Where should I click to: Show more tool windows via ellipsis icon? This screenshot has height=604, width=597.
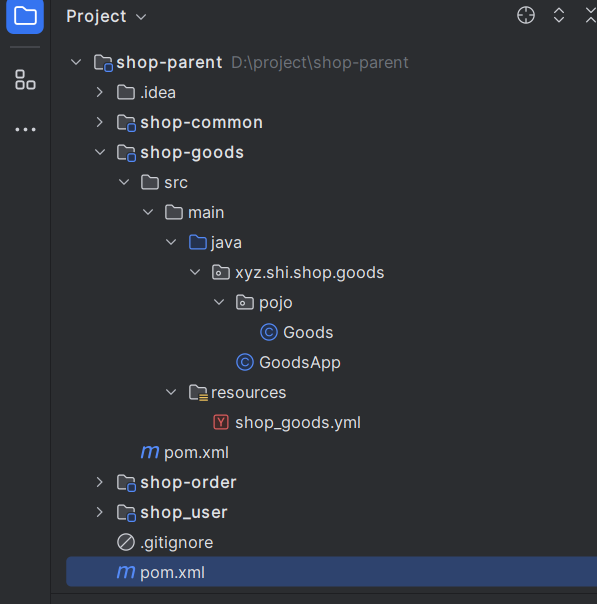coord(25,129)
